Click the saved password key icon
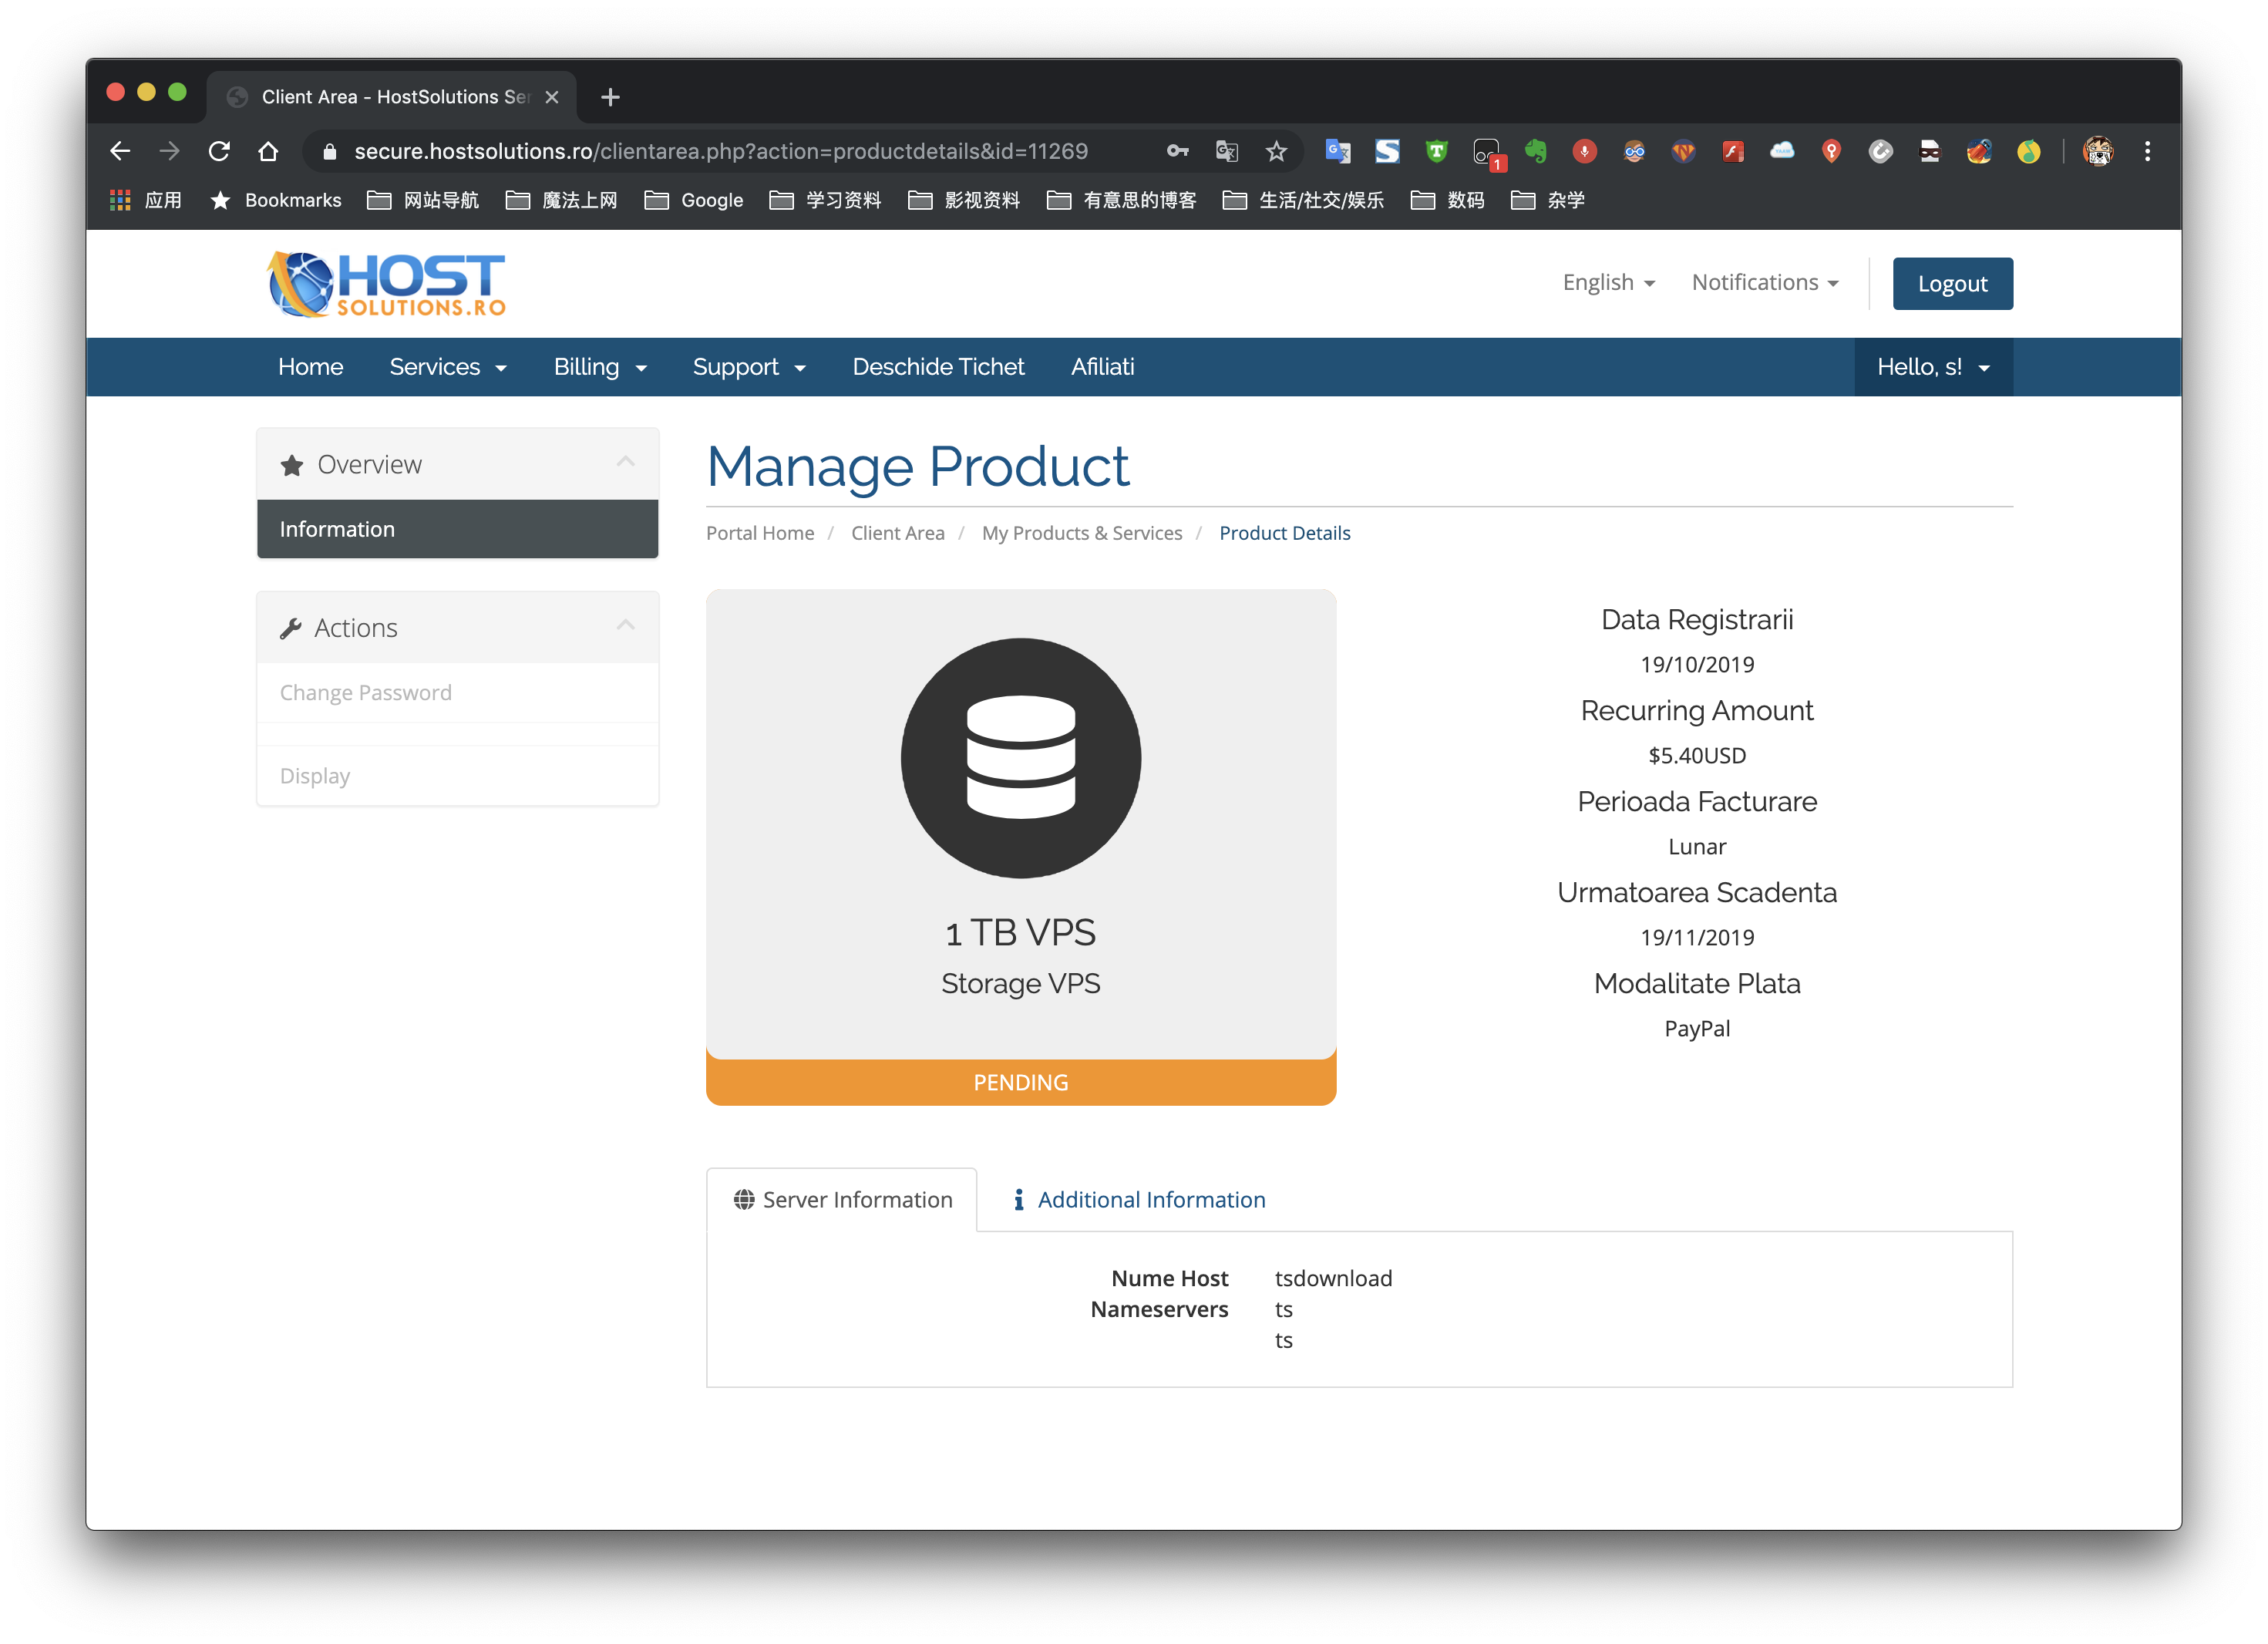This screenshot has height=1644, width=2268. click(1177, 151)
